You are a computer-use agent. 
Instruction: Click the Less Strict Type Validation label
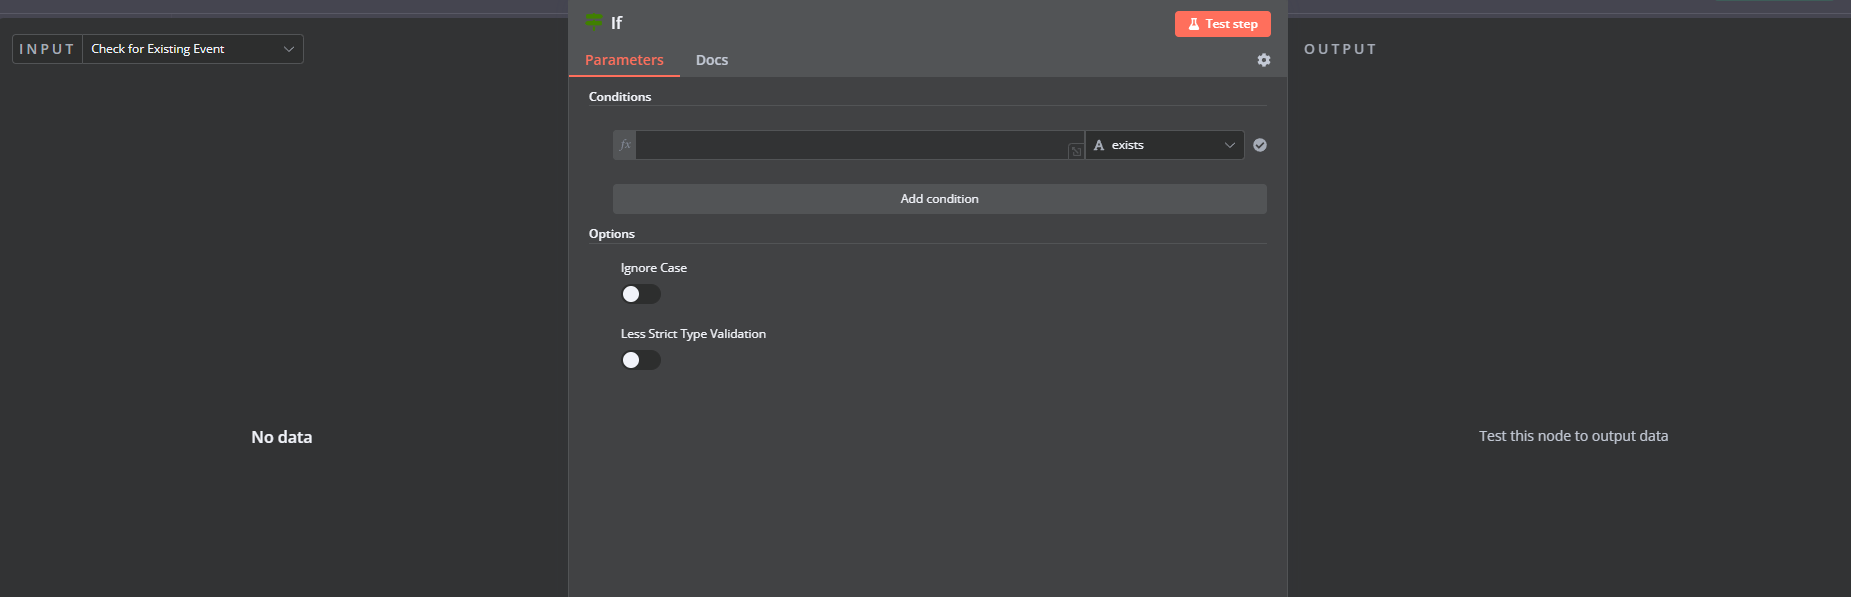click(x=693, y=334)
